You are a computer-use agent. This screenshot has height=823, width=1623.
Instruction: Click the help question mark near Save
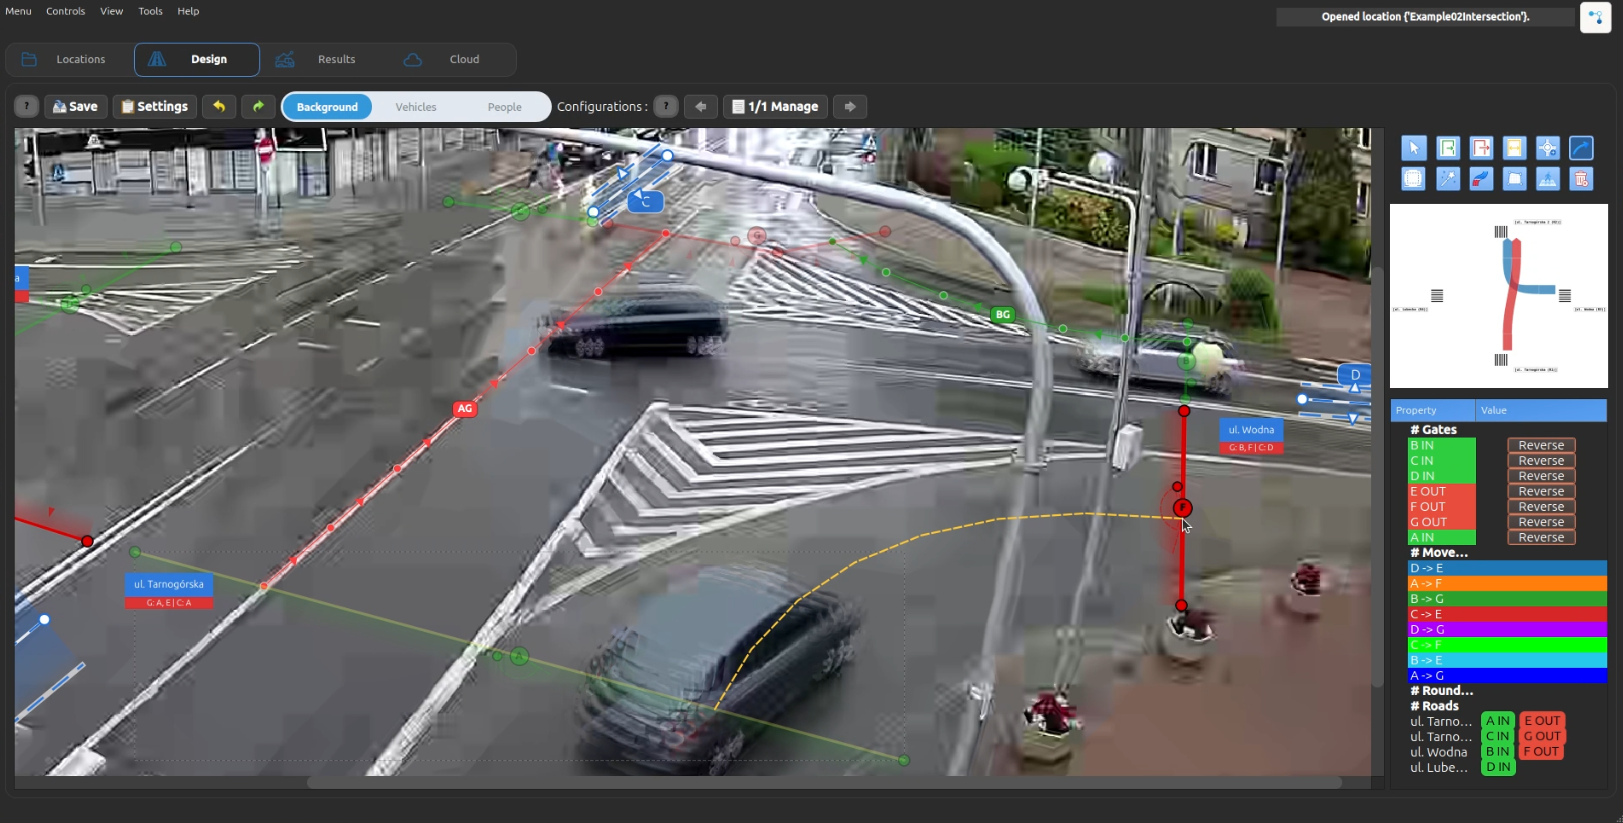26,106
